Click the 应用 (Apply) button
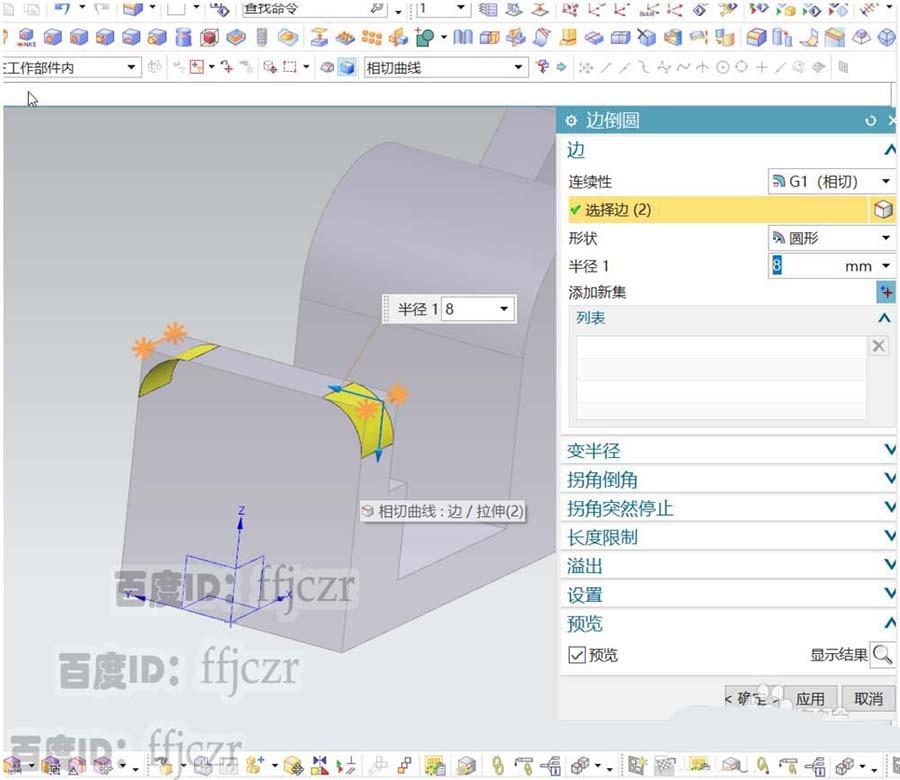This screenshot has height=780, width=900. click(812, 698)
